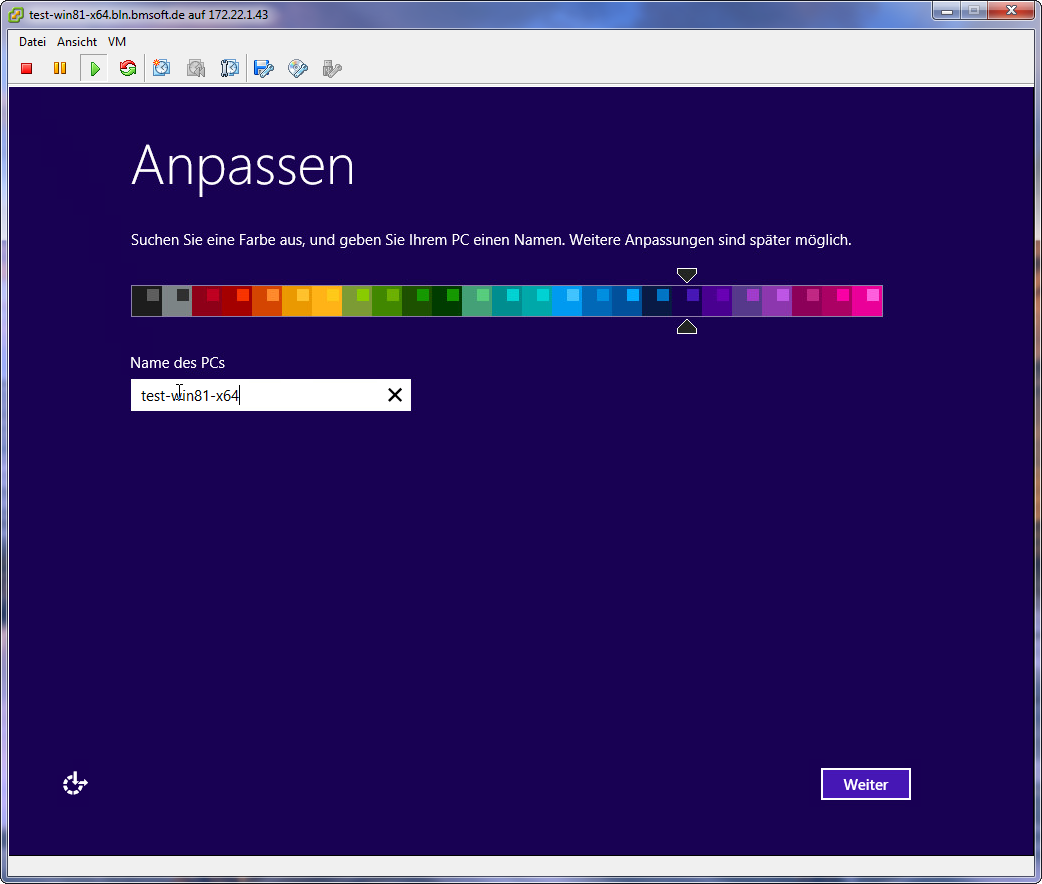Connect floppy device via floppy-wrench icon
This screenshot has height=884, width=1042.
click(x=264, y=68)
